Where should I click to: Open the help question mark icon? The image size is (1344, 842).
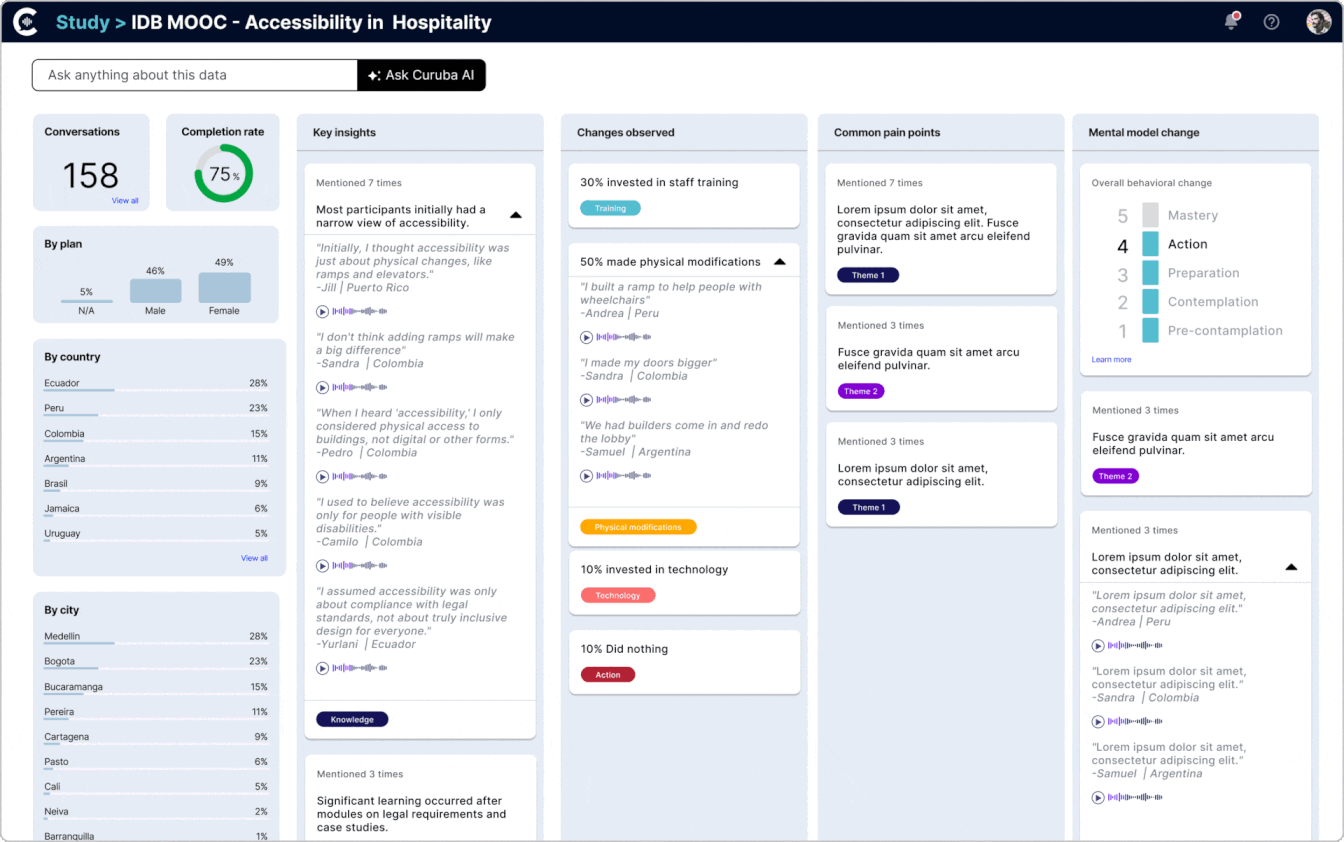point(1272,21)
